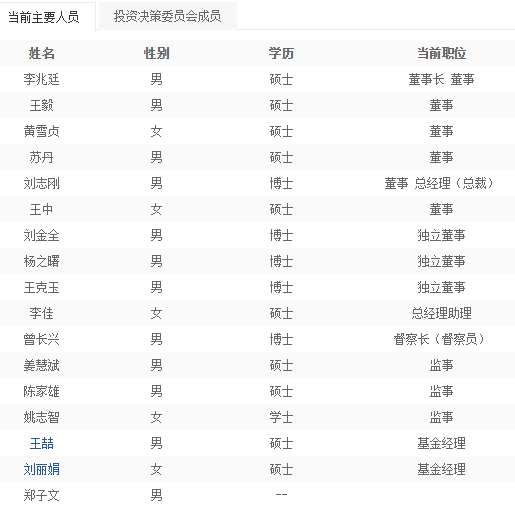Screen dimensions: 515x509
Task: Click the 当前职位 column header
Action: (442, 53)
